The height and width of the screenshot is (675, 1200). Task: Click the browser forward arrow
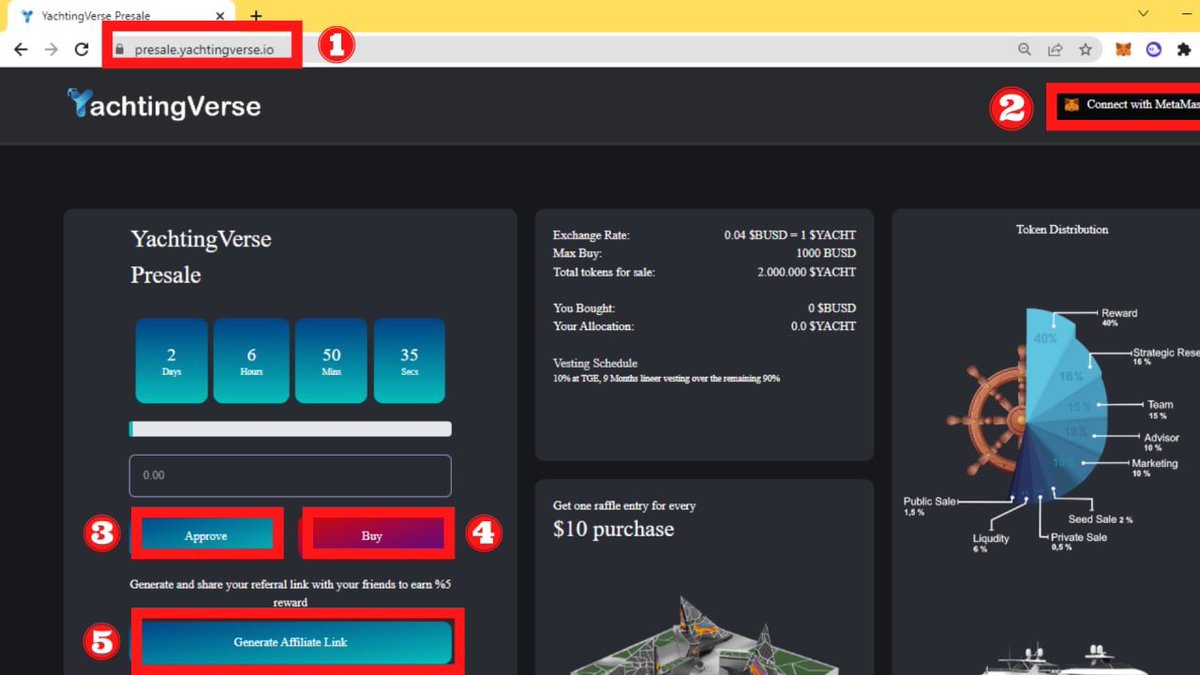click(51, 49)
